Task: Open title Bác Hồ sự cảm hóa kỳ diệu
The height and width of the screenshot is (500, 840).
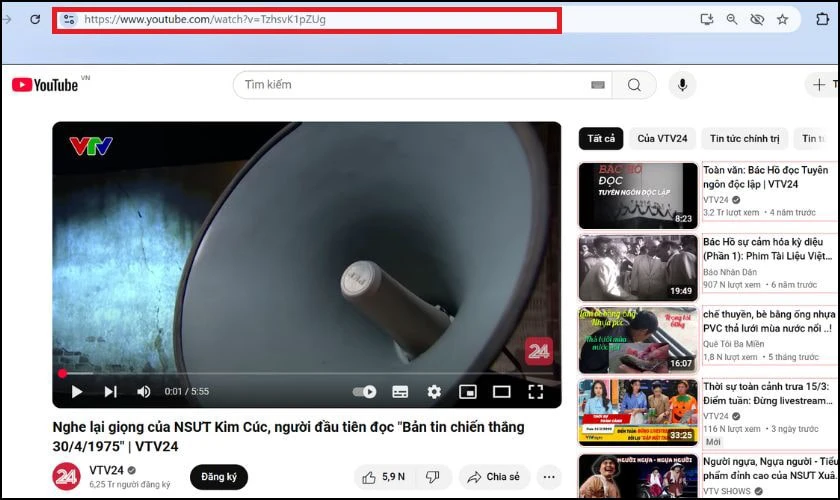Action: pyautogui.click(x=767, y=249)
